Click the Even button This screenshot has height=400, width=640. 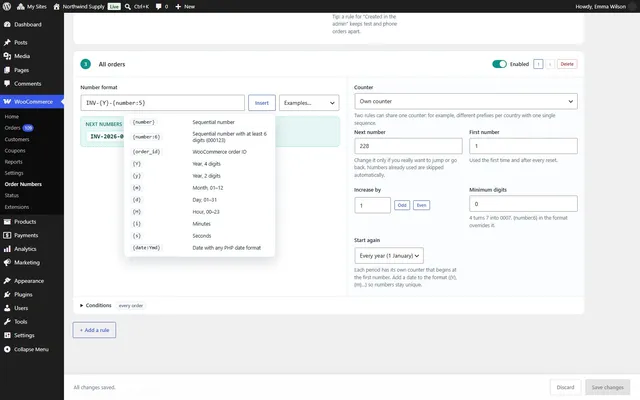[x=421, y=205]
